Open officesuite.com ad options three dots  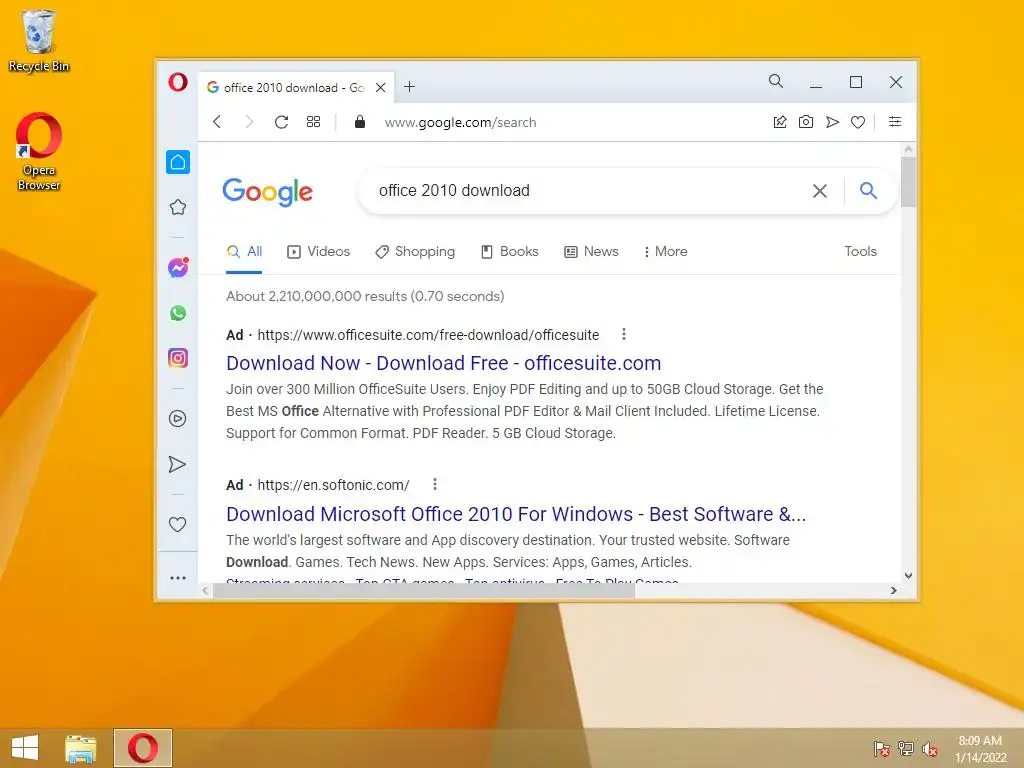[x=624, y=334]
